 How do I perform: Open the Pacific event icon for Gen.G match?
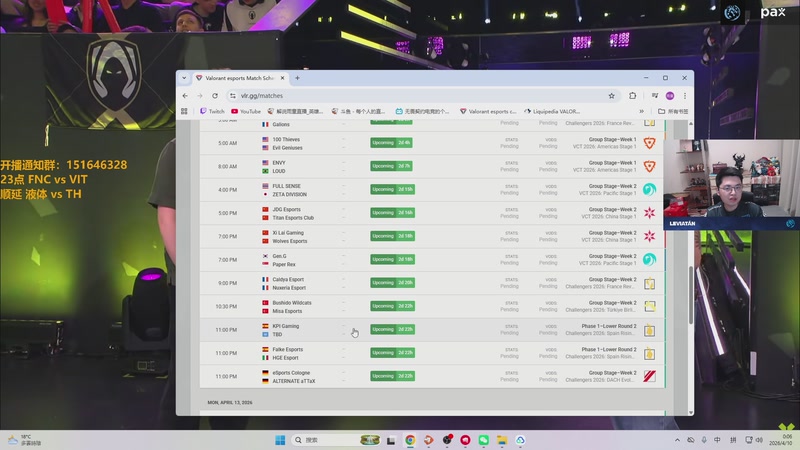click(x=649, y=260)
